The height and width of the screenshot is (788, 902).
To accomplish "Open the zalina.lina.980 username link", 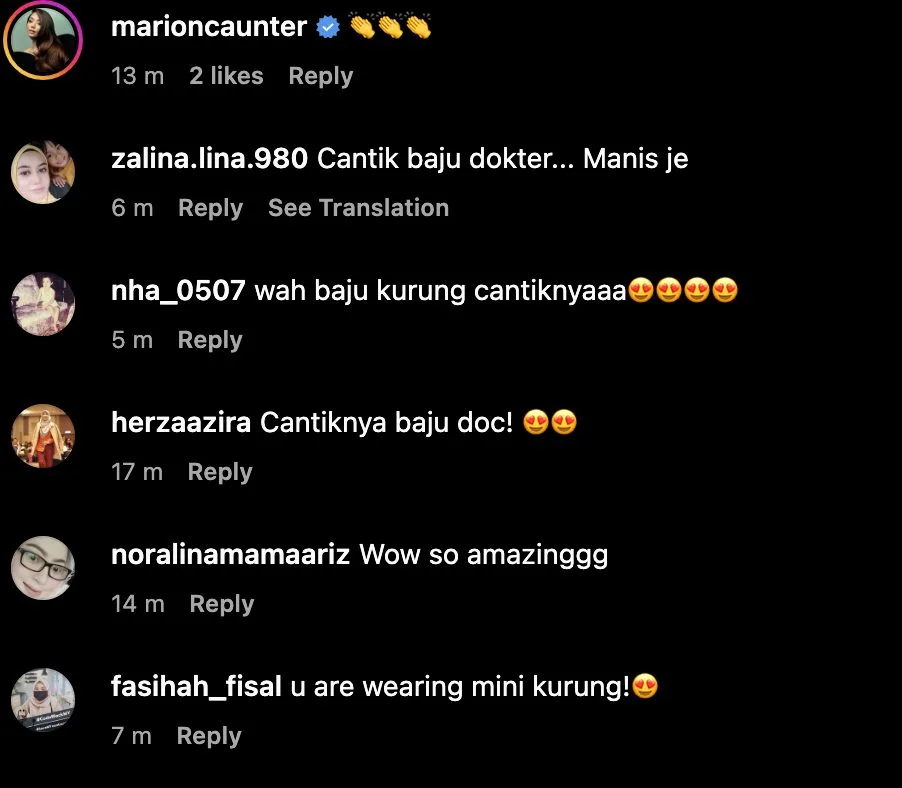I will pos(209,158).
